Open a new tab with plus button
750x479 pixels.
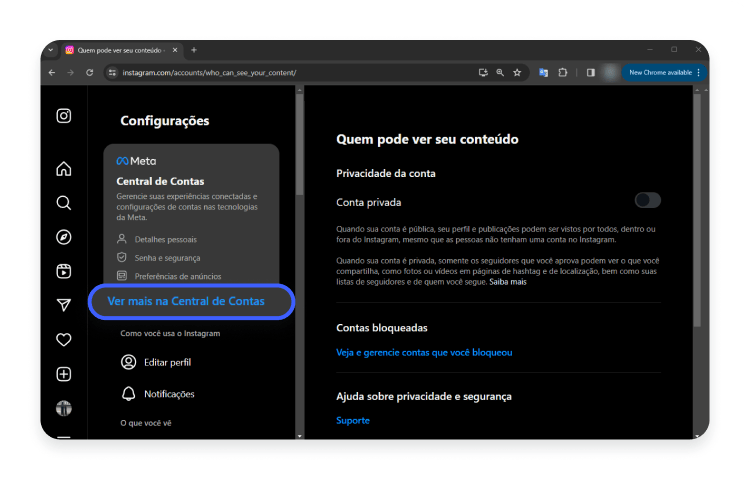[194, 50]
